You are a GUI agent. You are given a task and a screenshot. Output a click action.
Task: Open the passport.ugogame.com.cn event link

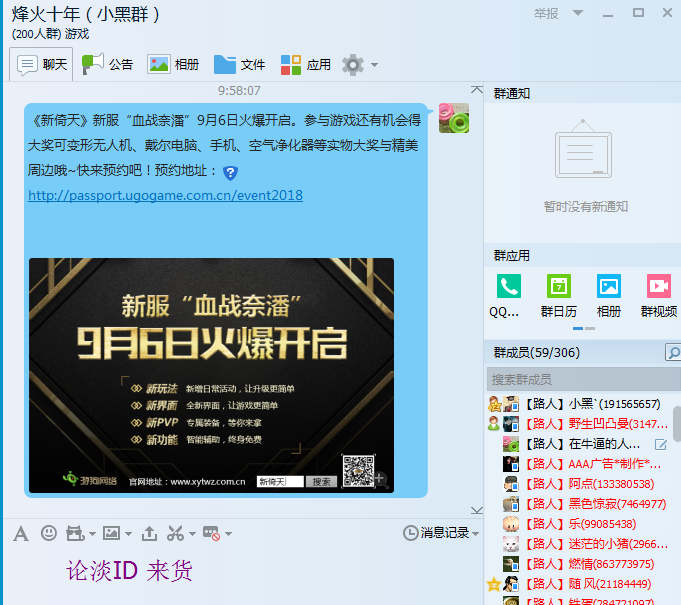165,195
